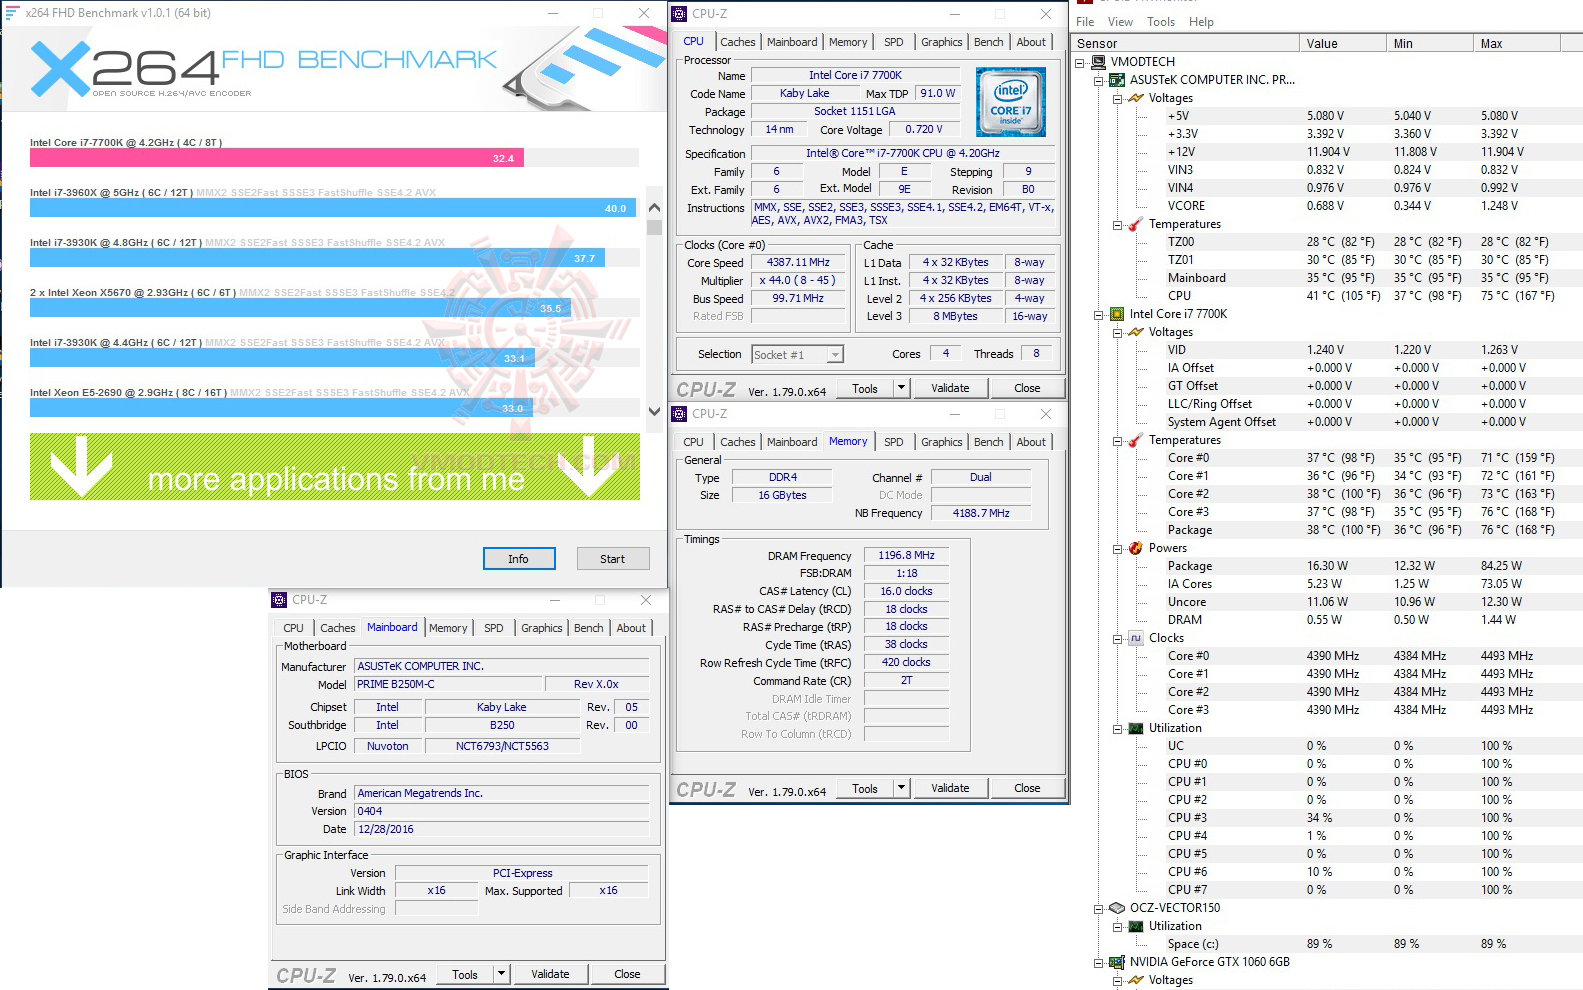Open the Tools dropdown arrow in the CPU window
The width and height of the screenshot is (1583, 990).
901,388
